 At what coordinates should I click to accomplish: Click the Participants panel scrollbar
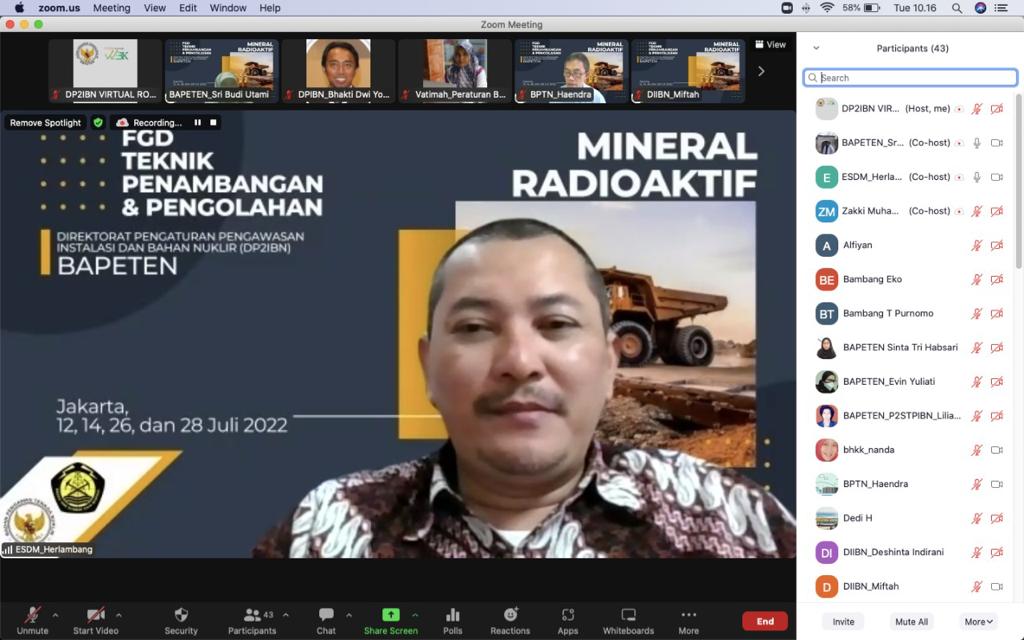(1018, 180)
